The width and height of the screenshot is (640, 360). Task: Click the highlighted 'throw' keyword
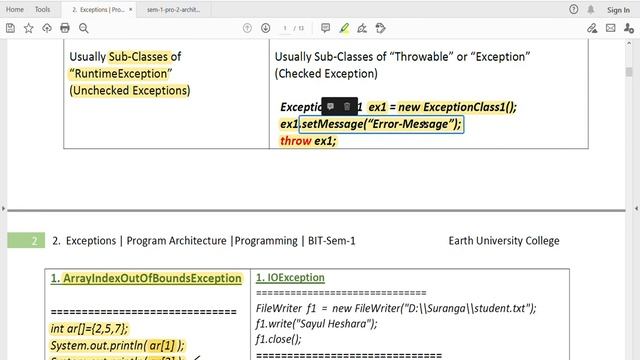point(296,141)
